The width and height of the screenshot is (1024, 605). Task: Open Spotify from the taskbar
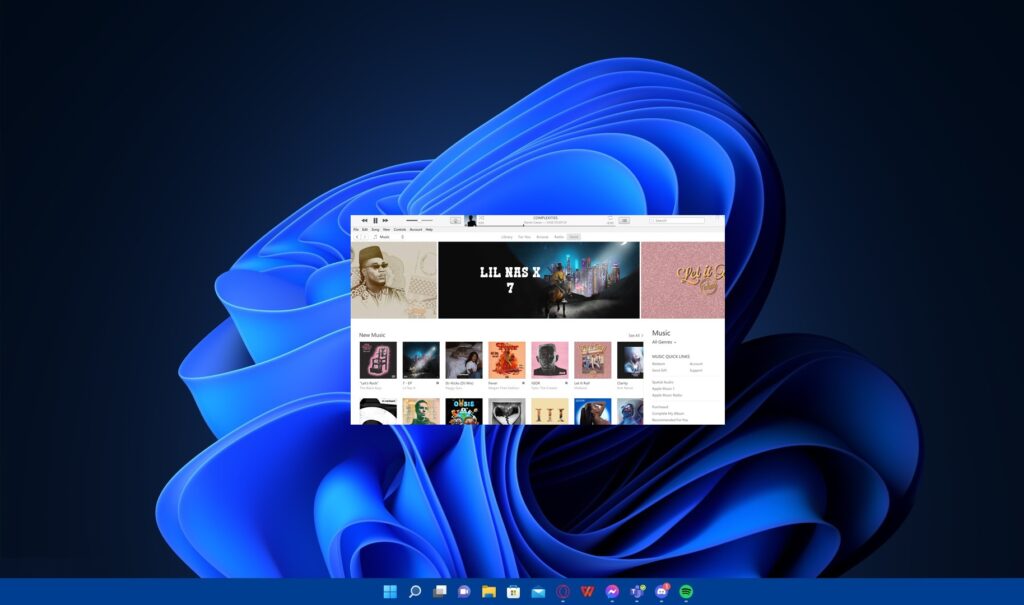[686, 592]
